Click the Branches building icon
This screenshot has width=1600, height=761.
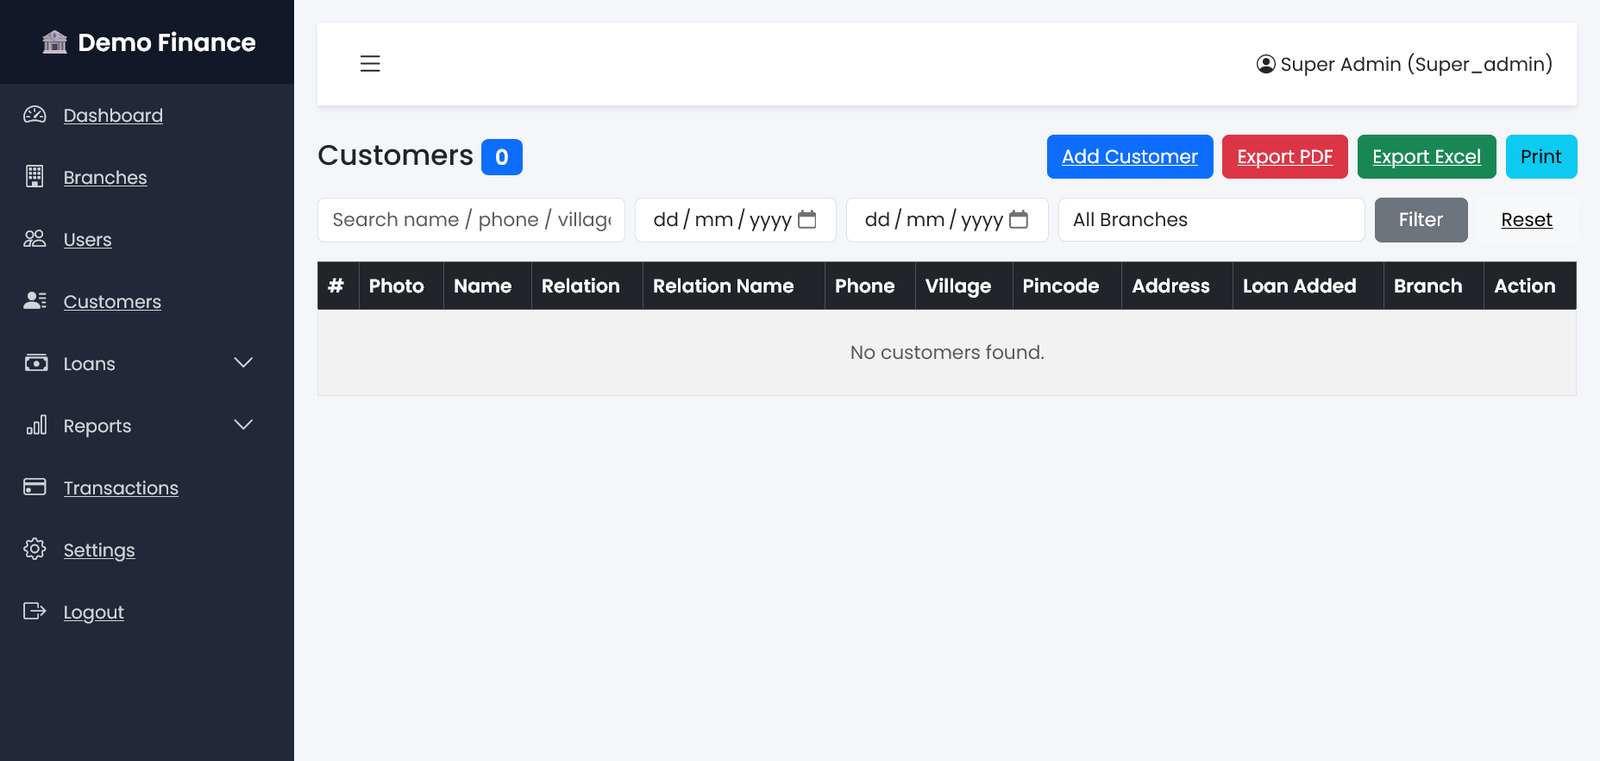35,177
